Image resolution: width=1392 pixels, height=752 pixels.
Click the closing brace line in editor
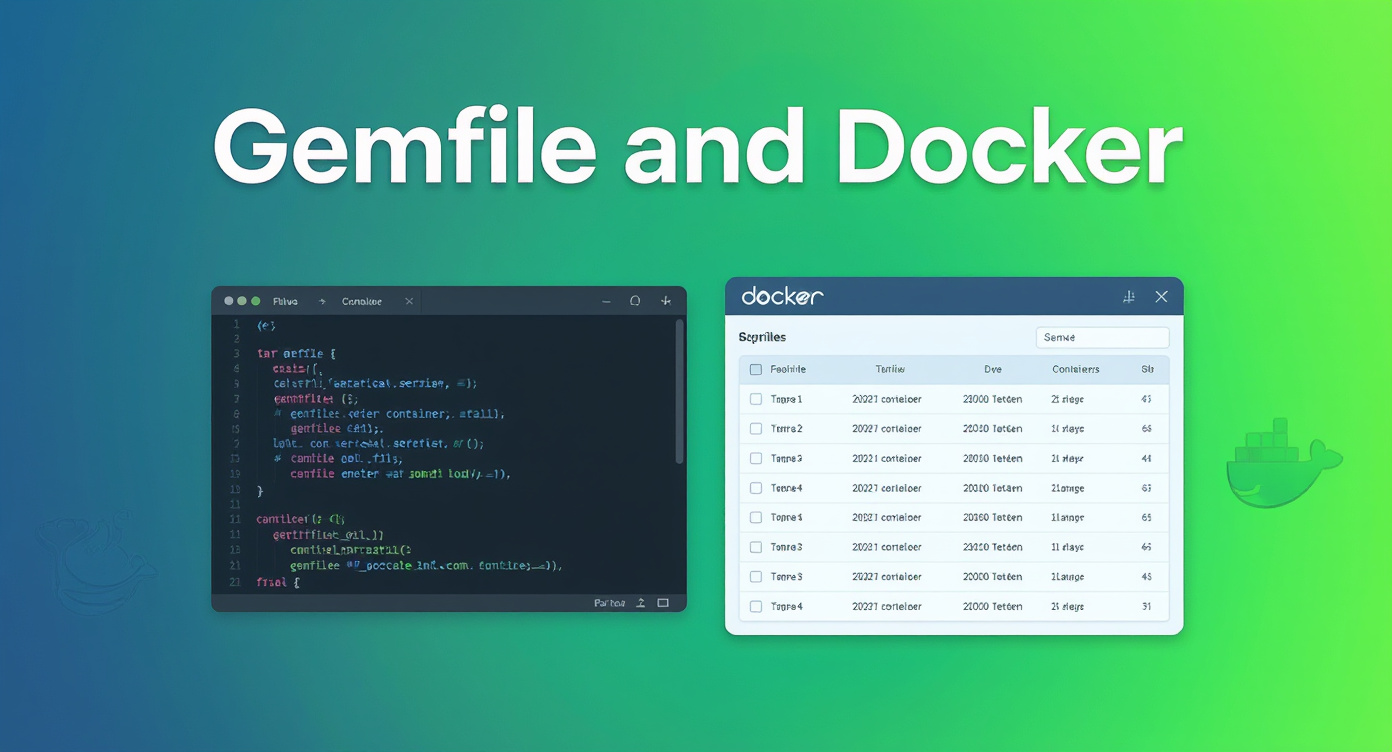(260, 491)
